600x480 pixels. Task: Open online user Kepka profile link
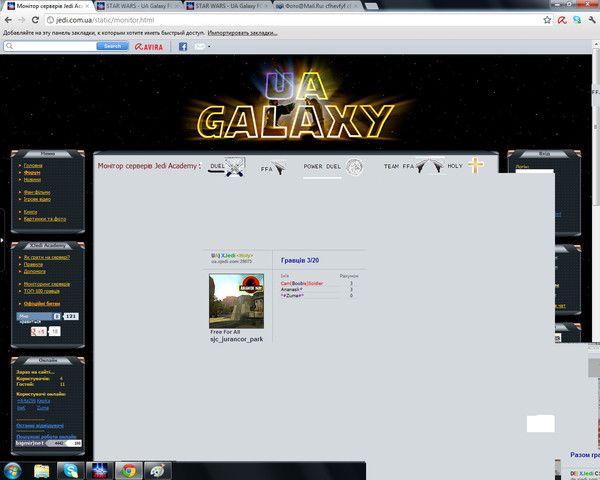click(x=44, y=401)
